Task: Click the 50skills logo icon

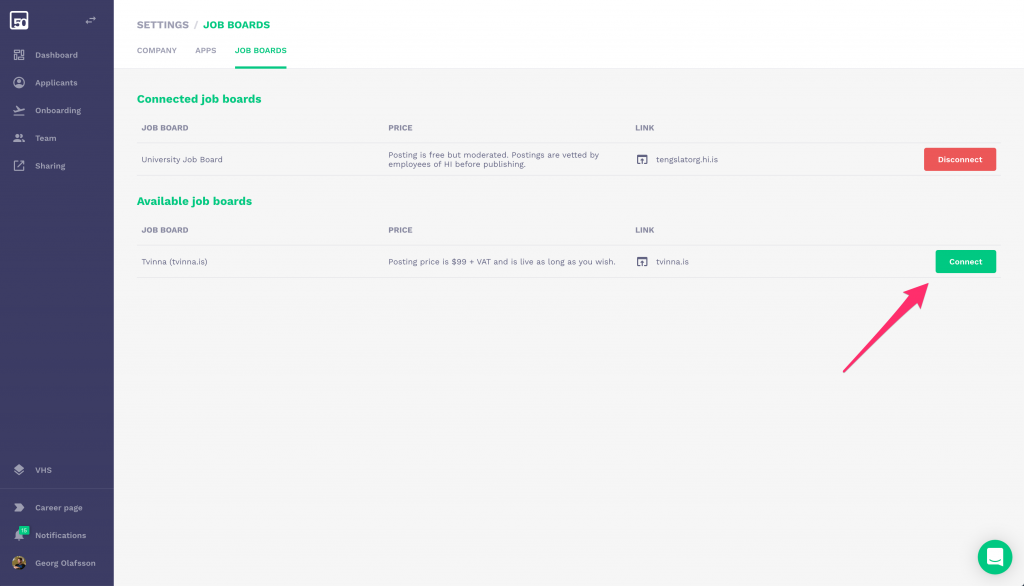Action: click(x=19, y=20)
